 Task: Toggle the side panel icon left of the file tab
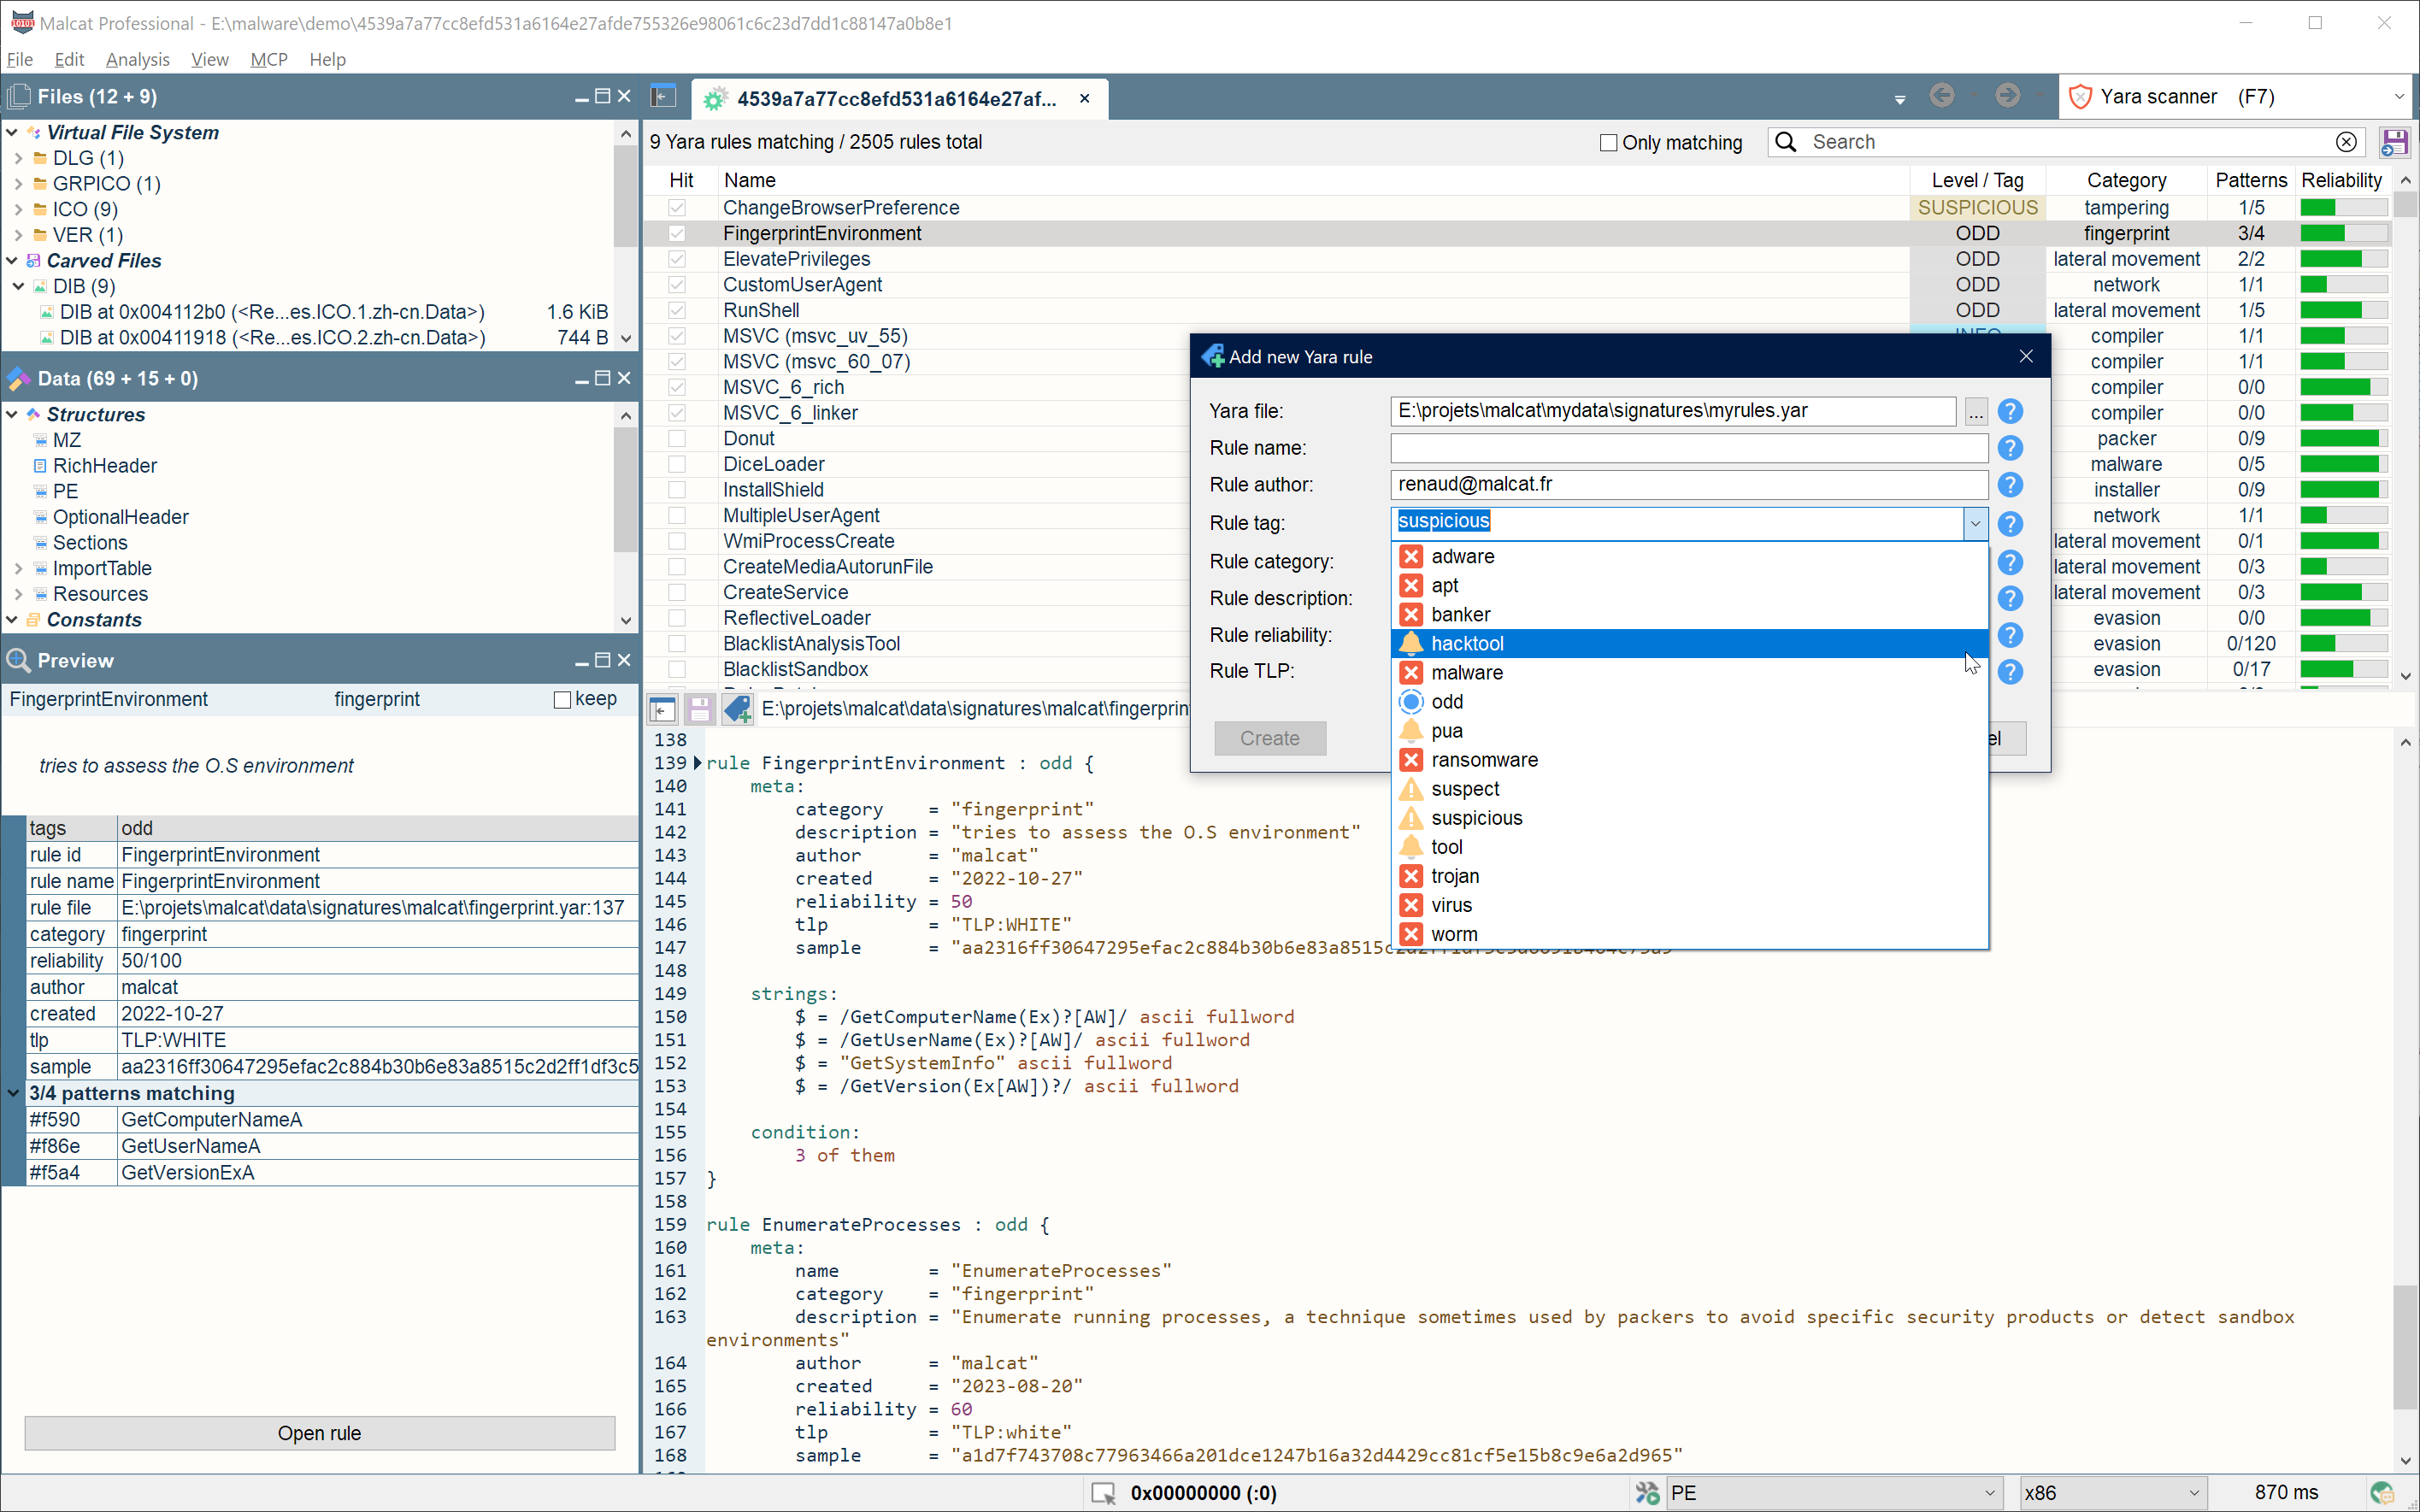662,97
